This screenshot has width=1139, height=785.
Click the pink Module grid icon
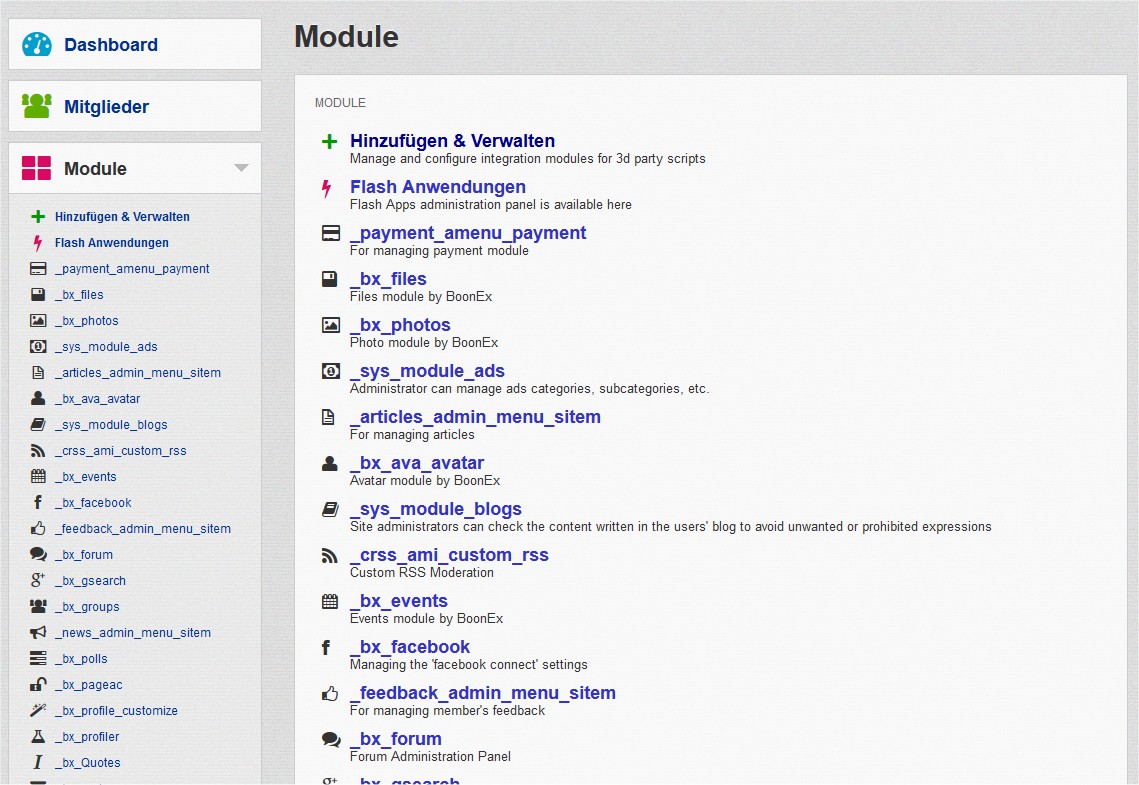[x=37, y=168]
